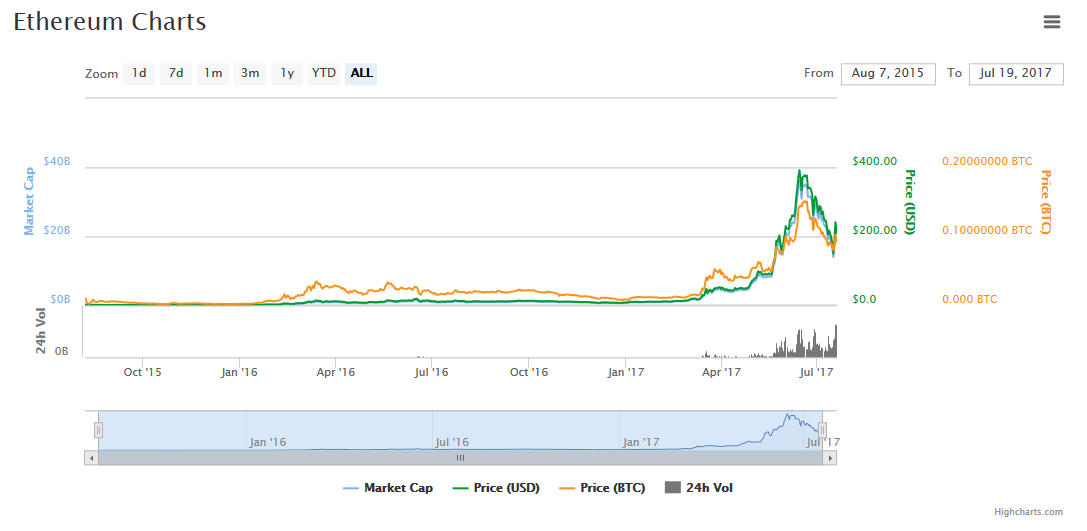
Task: Toggle Price (BTC) series in legend
Action: (602, 488)
